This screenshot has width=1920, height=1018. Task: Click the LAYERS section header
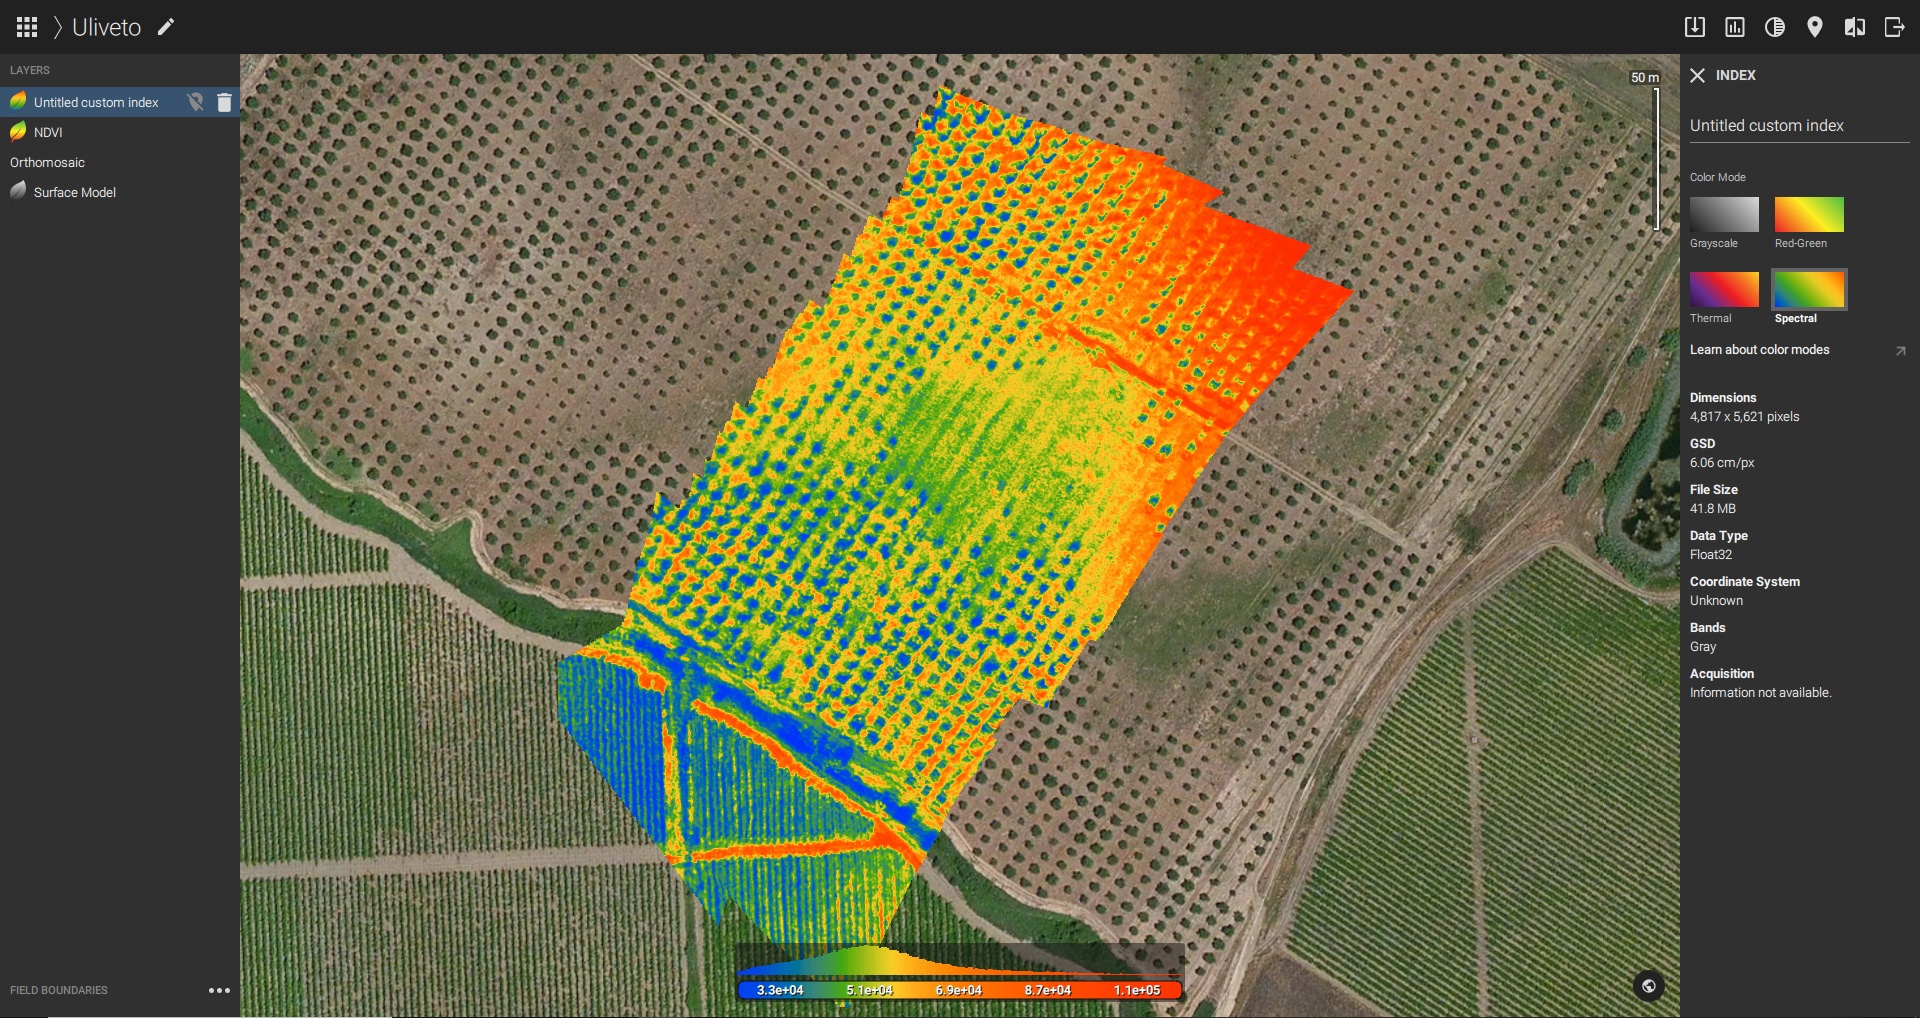[x=30, y=70]
